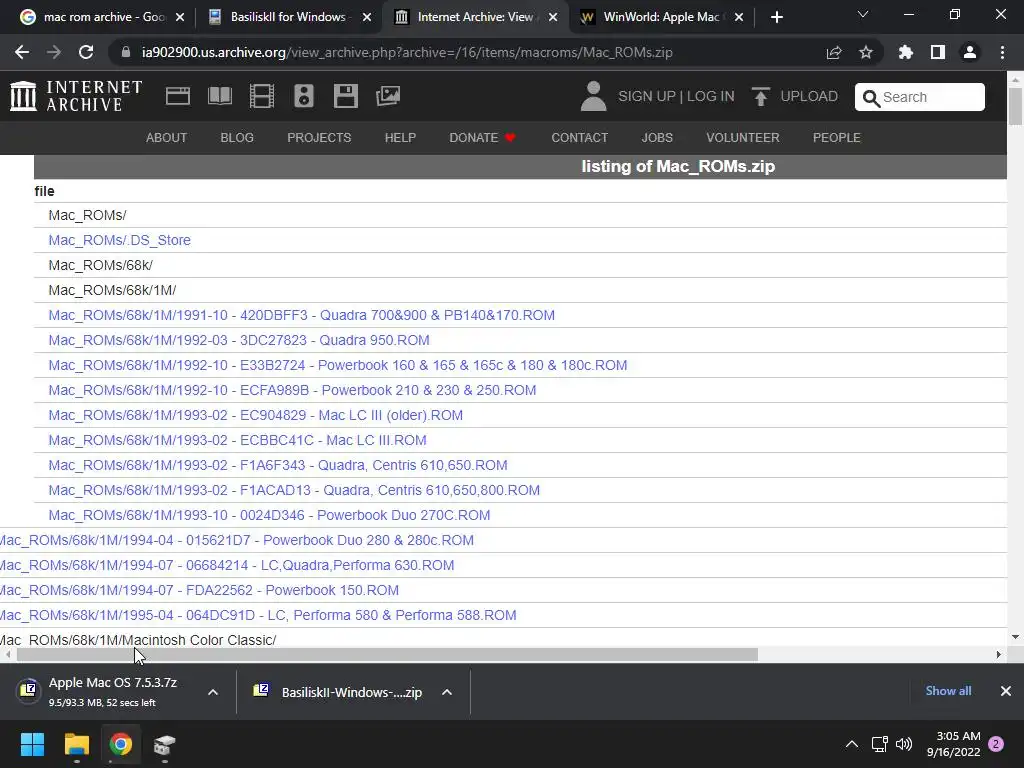Open the CONTACT menu item
This screenshot has width=1024, height=768.
coord(580,138)
